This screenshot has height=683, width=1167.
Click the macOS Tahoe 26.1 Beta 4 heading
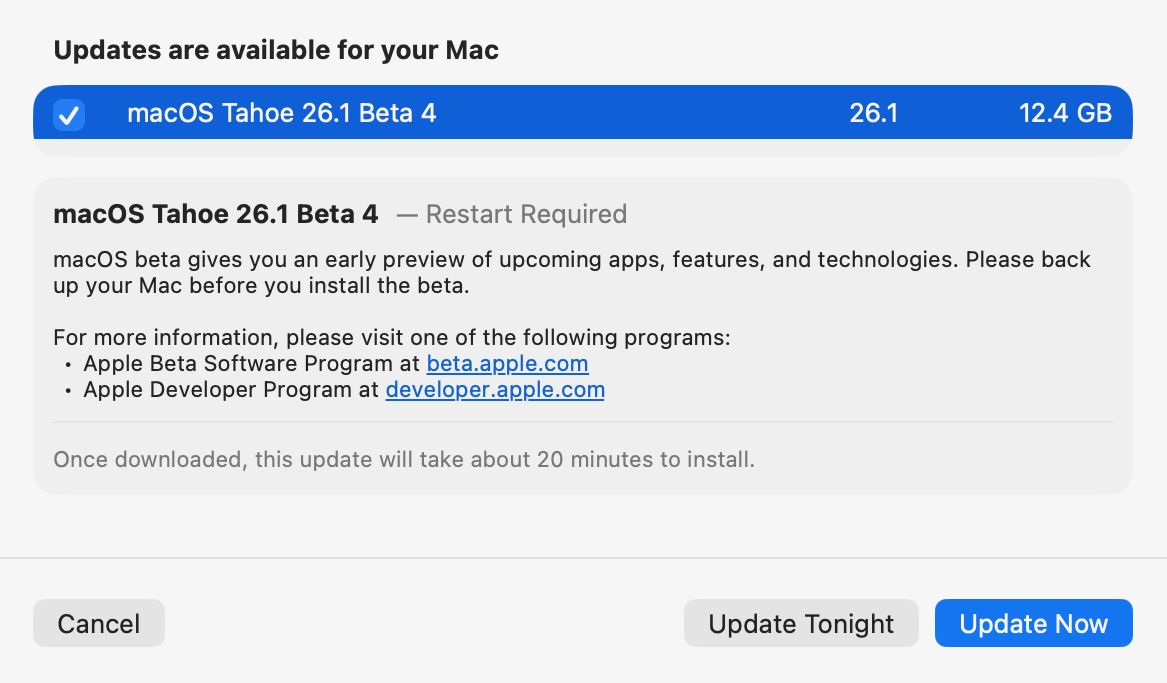coord(215,214)
